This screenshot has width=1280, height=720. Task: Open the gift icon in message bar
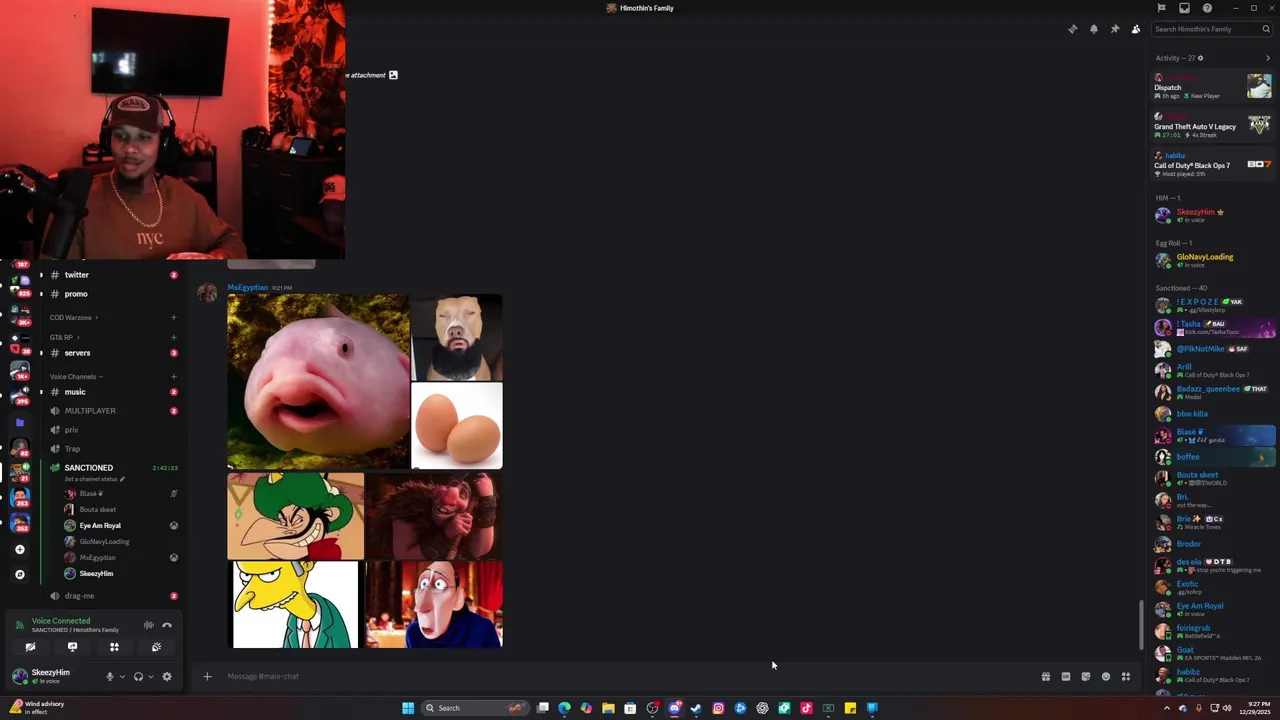(x=1046, y=676)
